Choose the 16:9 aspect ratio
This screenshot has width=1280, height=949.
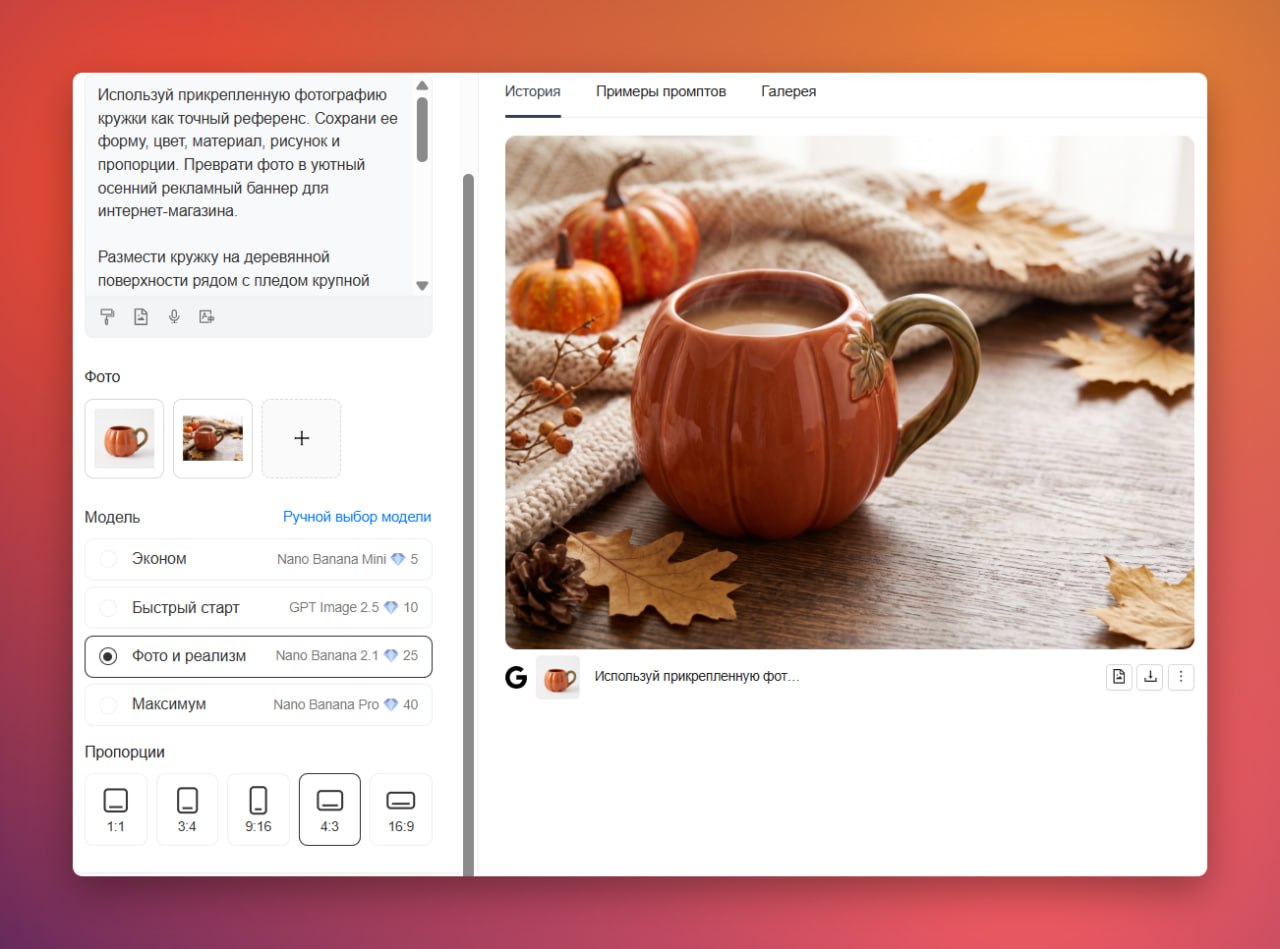click(401, 809)
